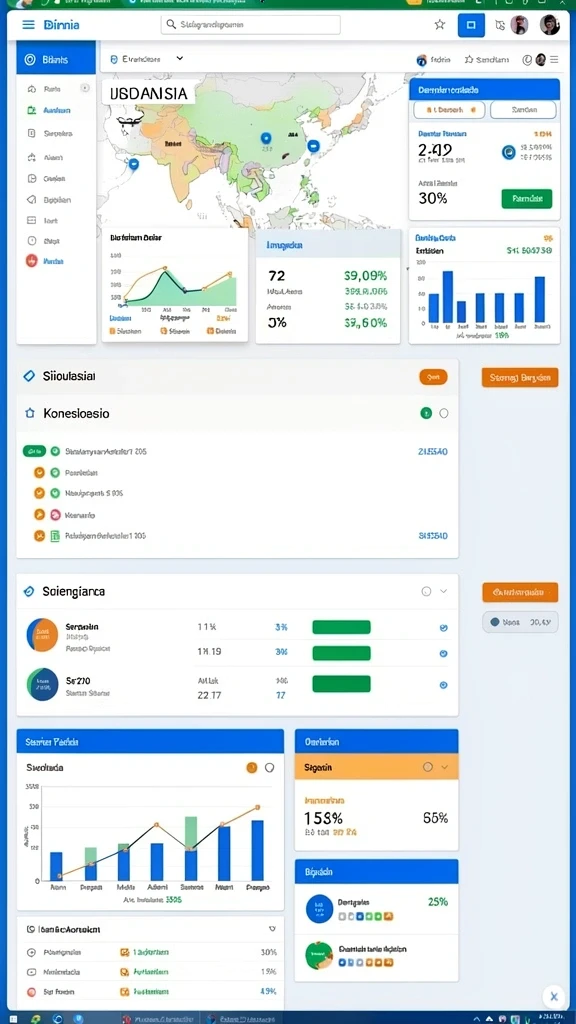Toggle the green circle in Konesloasio header
The width and height of the screenshot is (576, 1024).
point(426,413)
